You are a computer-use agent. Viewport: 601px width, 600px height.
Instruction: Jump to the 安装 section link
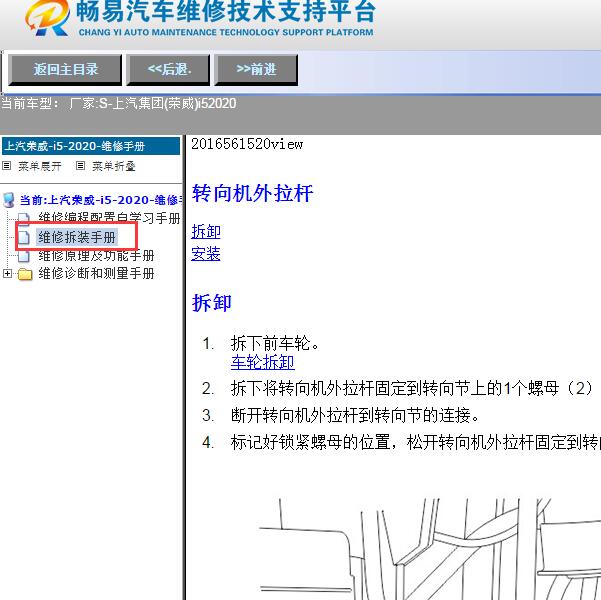coord(206,254)
